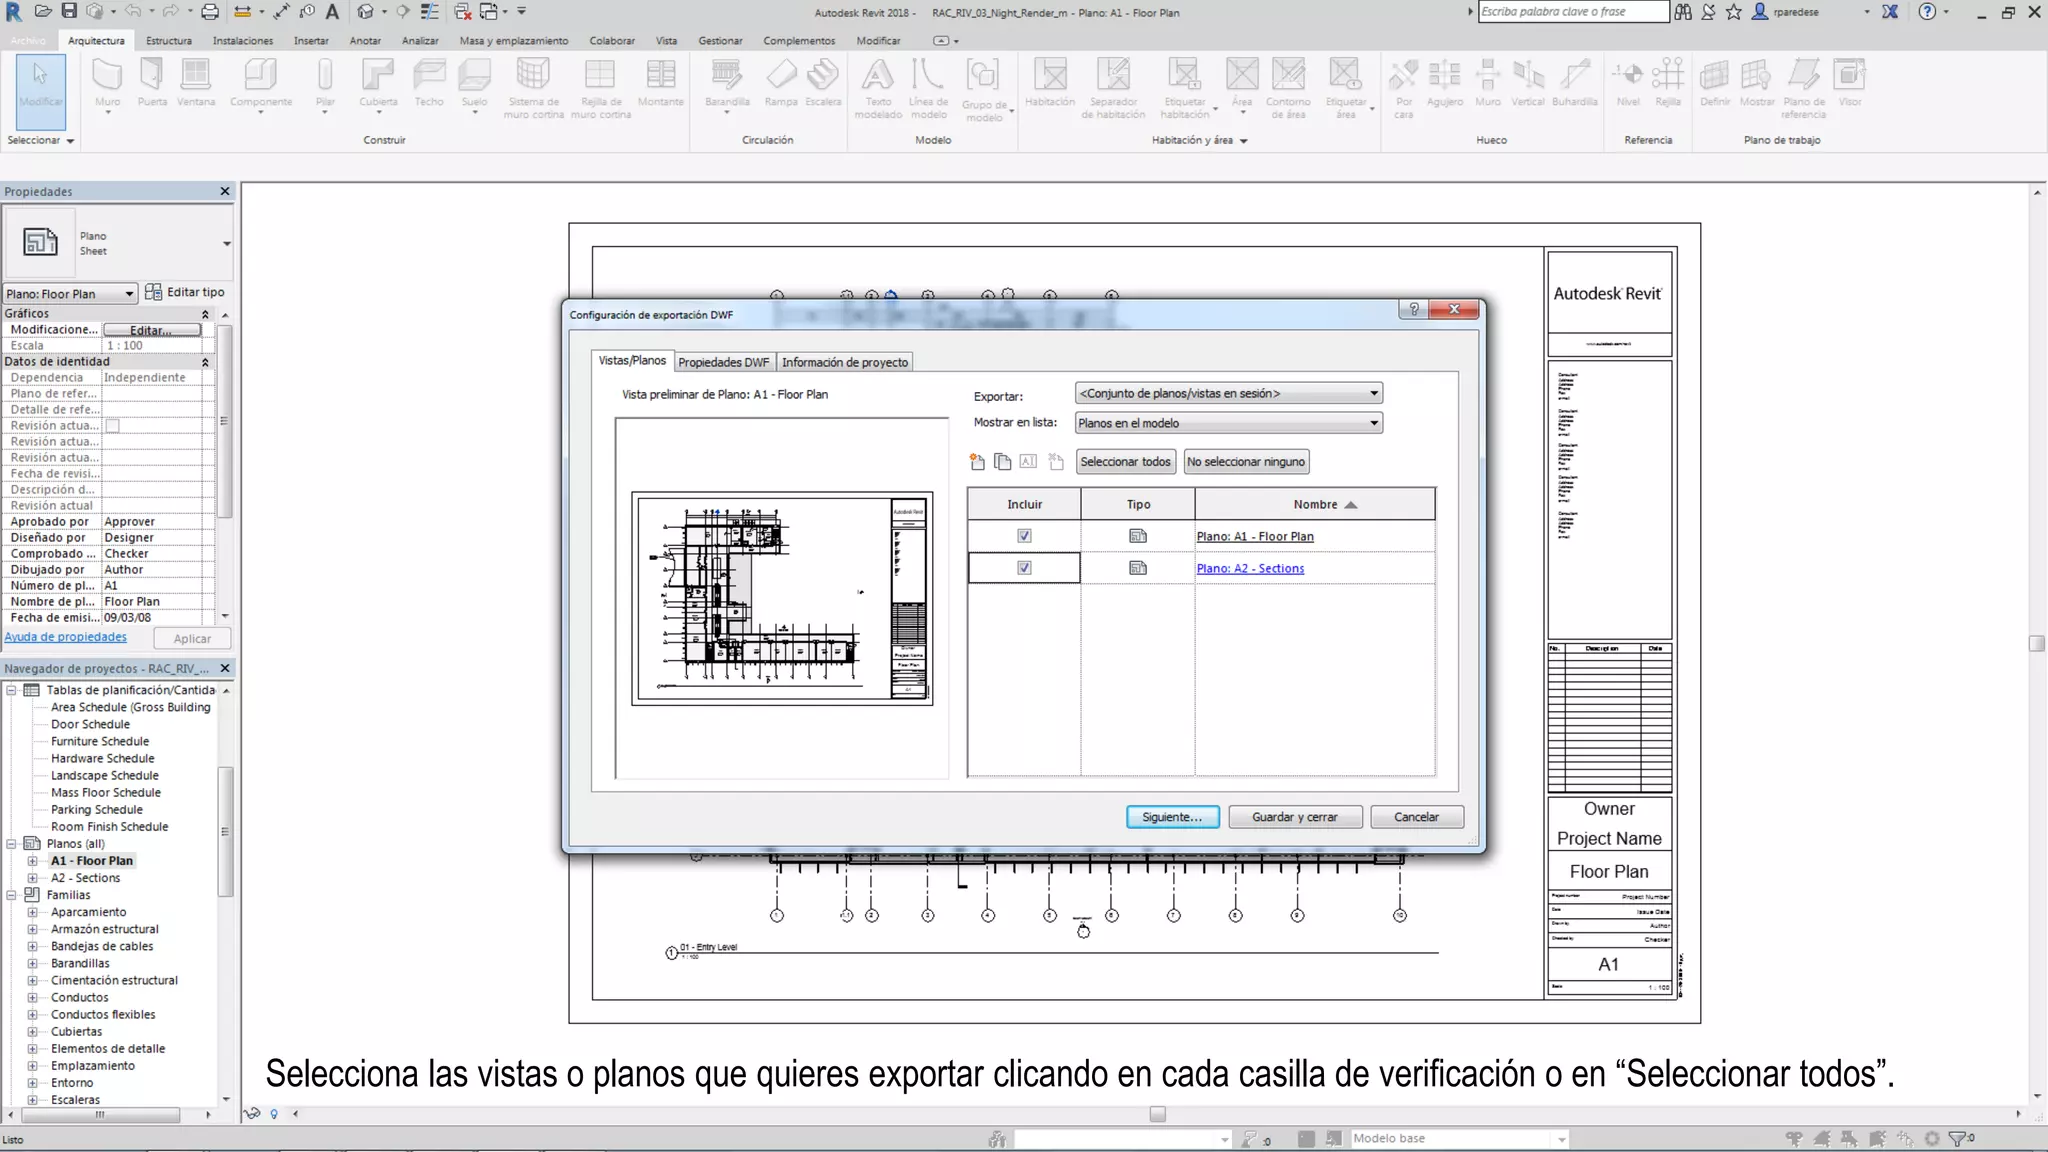The width and height of the screenshot is (2048, 1152).
Task: Click the new set icon in dialog
Action: pyautogui.click(x=977, y=462)
